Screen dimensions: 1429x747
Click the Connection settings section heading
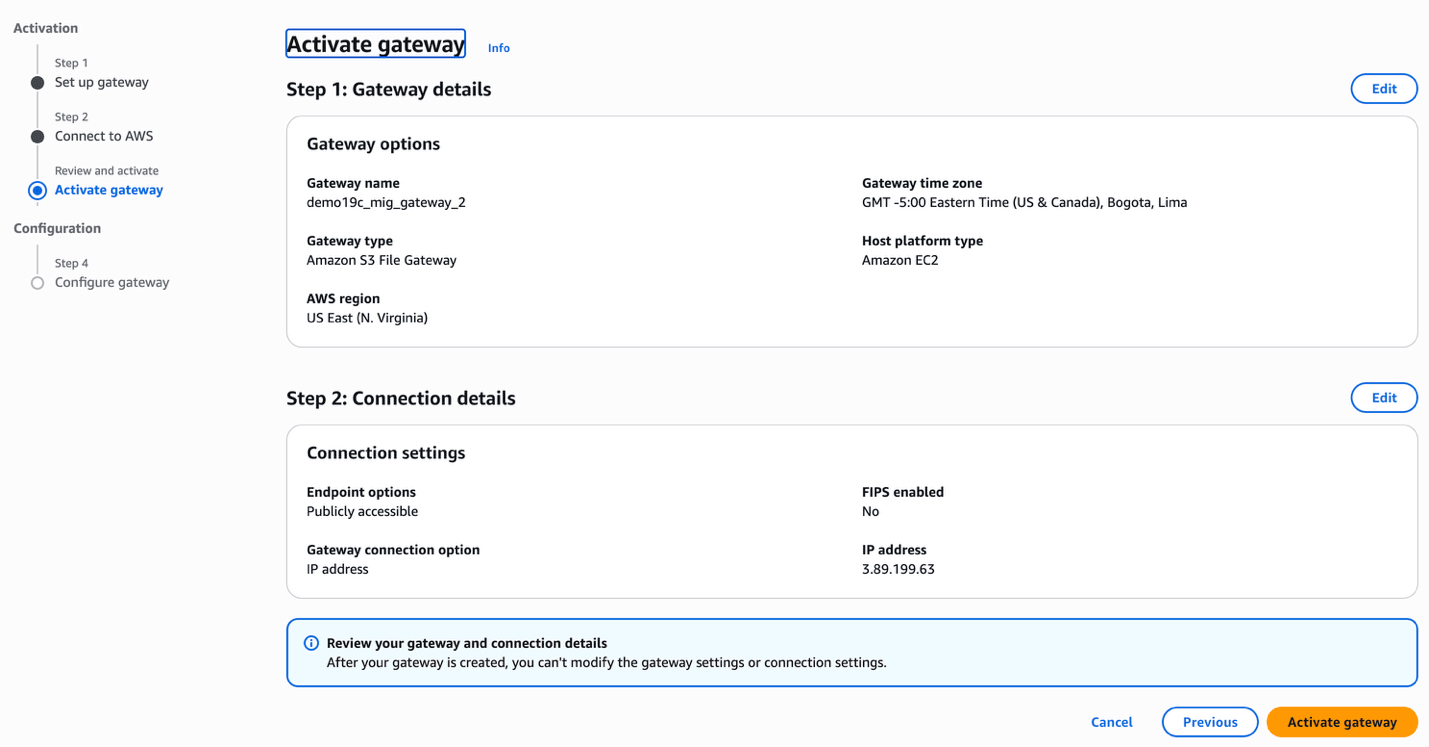[x=386, y=453]
